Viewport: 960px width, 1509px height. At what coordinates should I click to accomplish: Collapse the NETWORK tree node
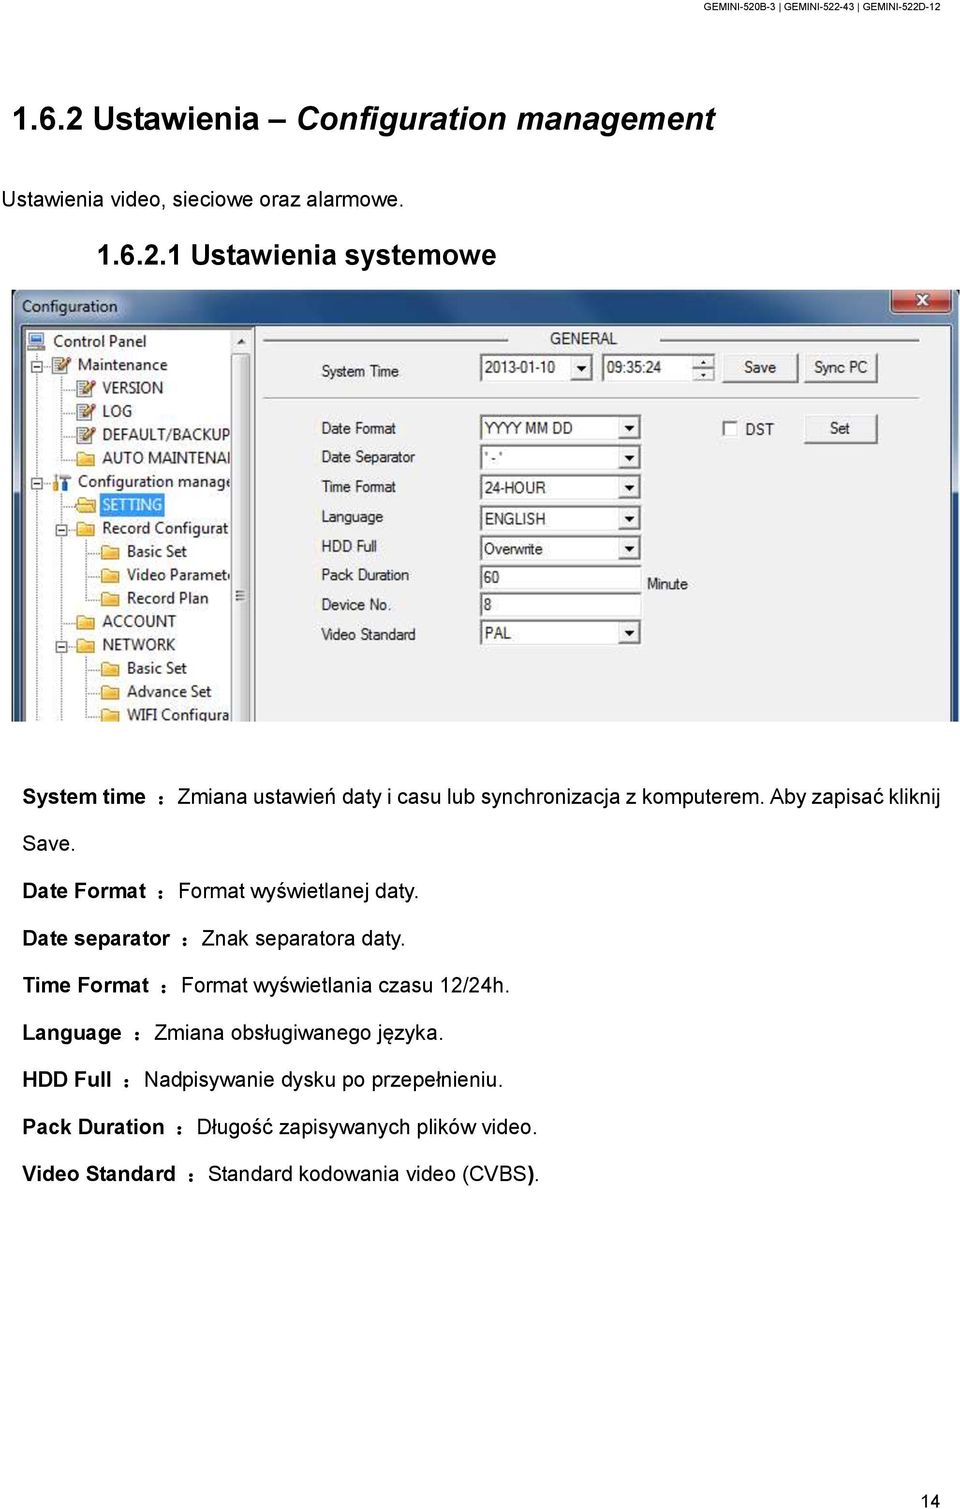[61, 646]
